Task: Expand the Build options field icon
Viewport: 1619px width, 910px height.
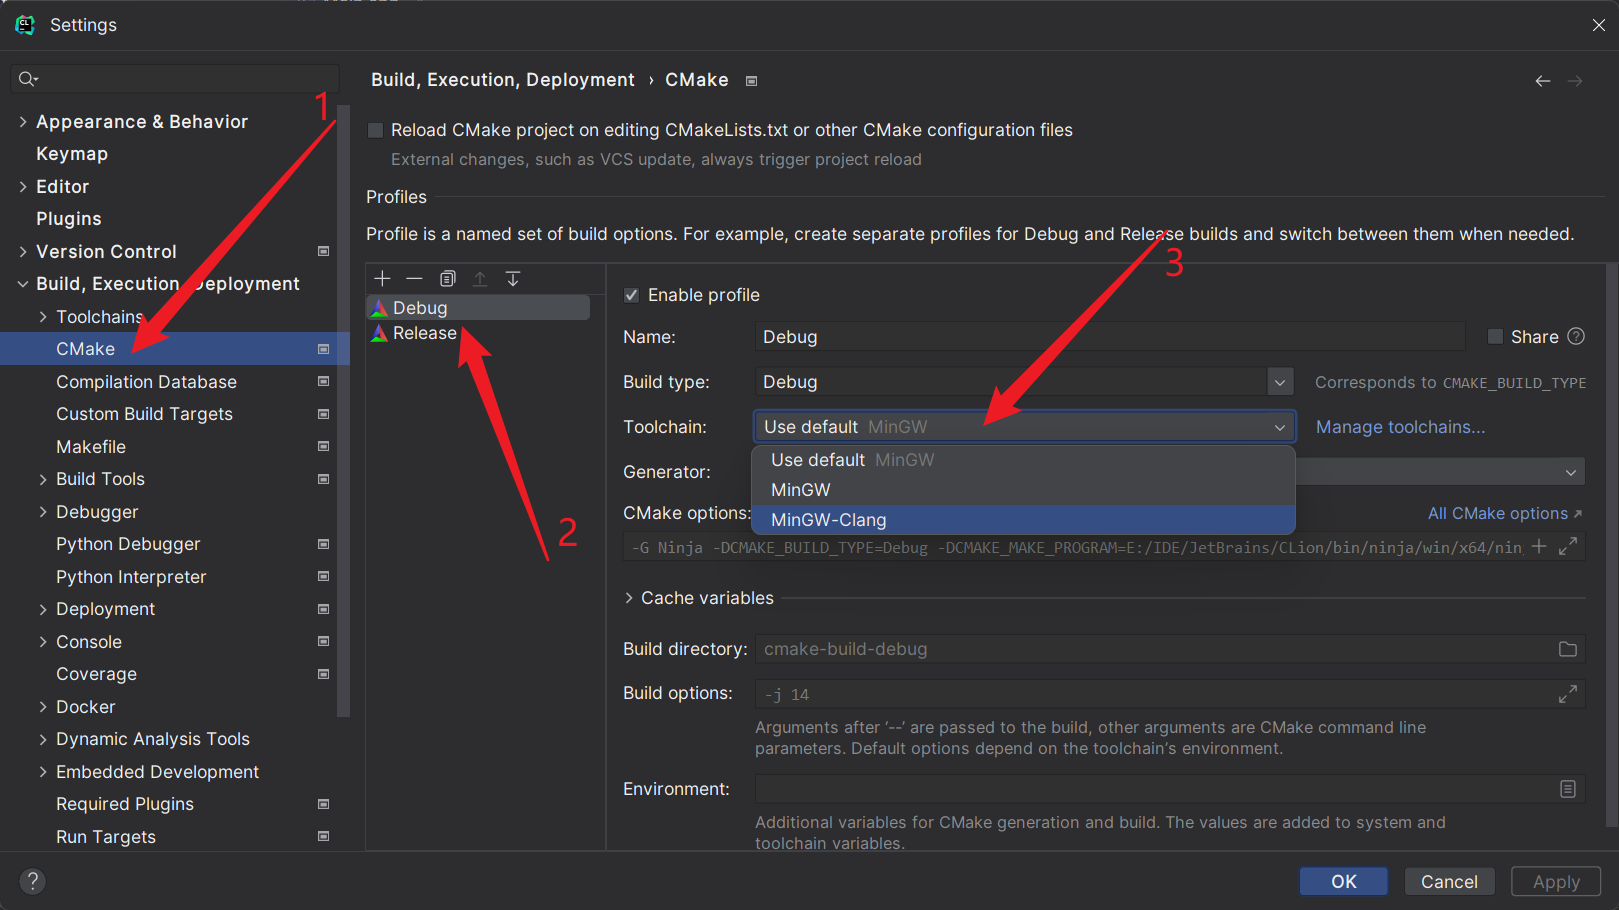Action: click(1567, 694)
